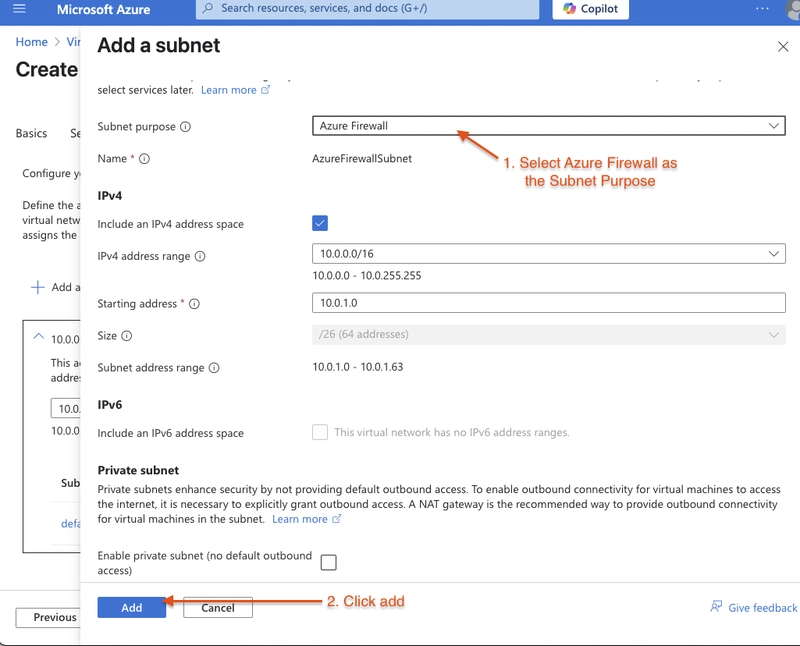Click the Name field info icon
The height and width of the screenshot is (646, 800).
(144, 159)
